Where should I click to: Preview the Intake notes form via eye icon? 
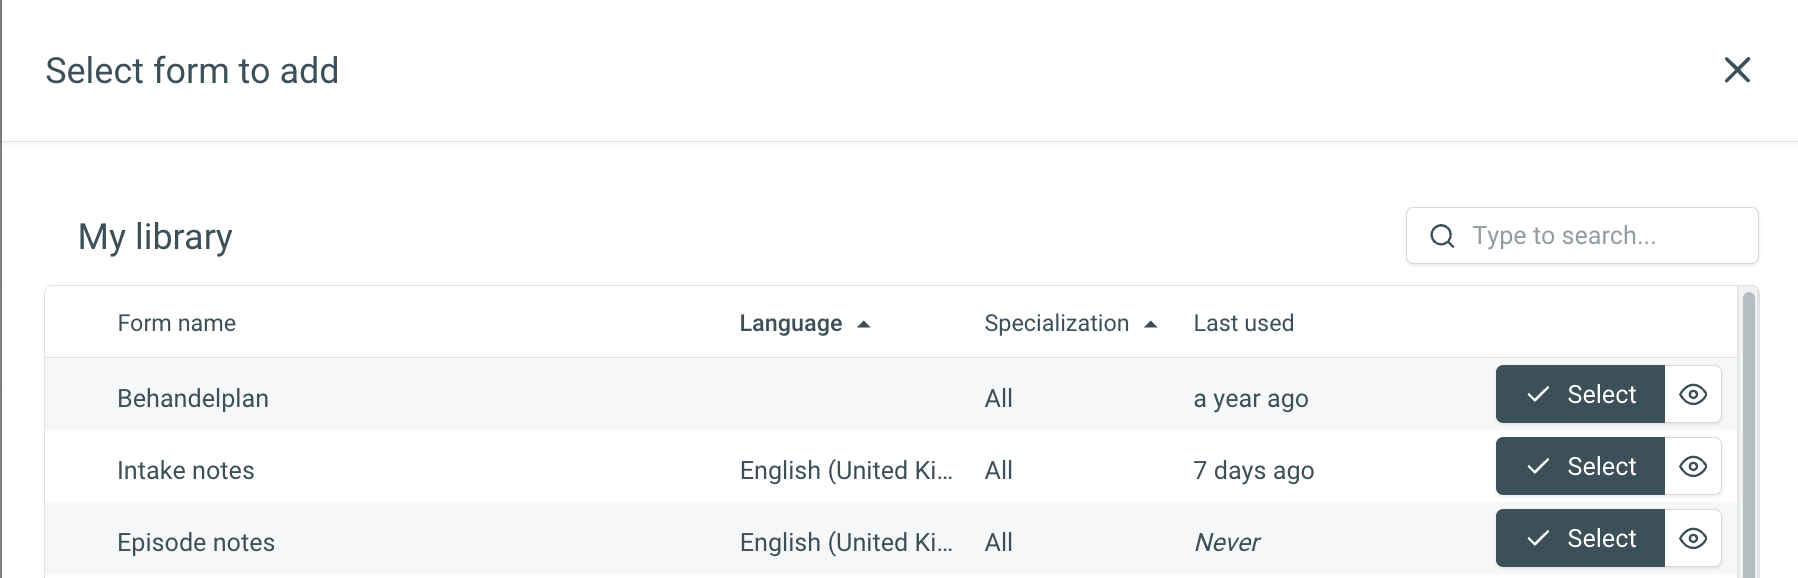(1693, 466)
